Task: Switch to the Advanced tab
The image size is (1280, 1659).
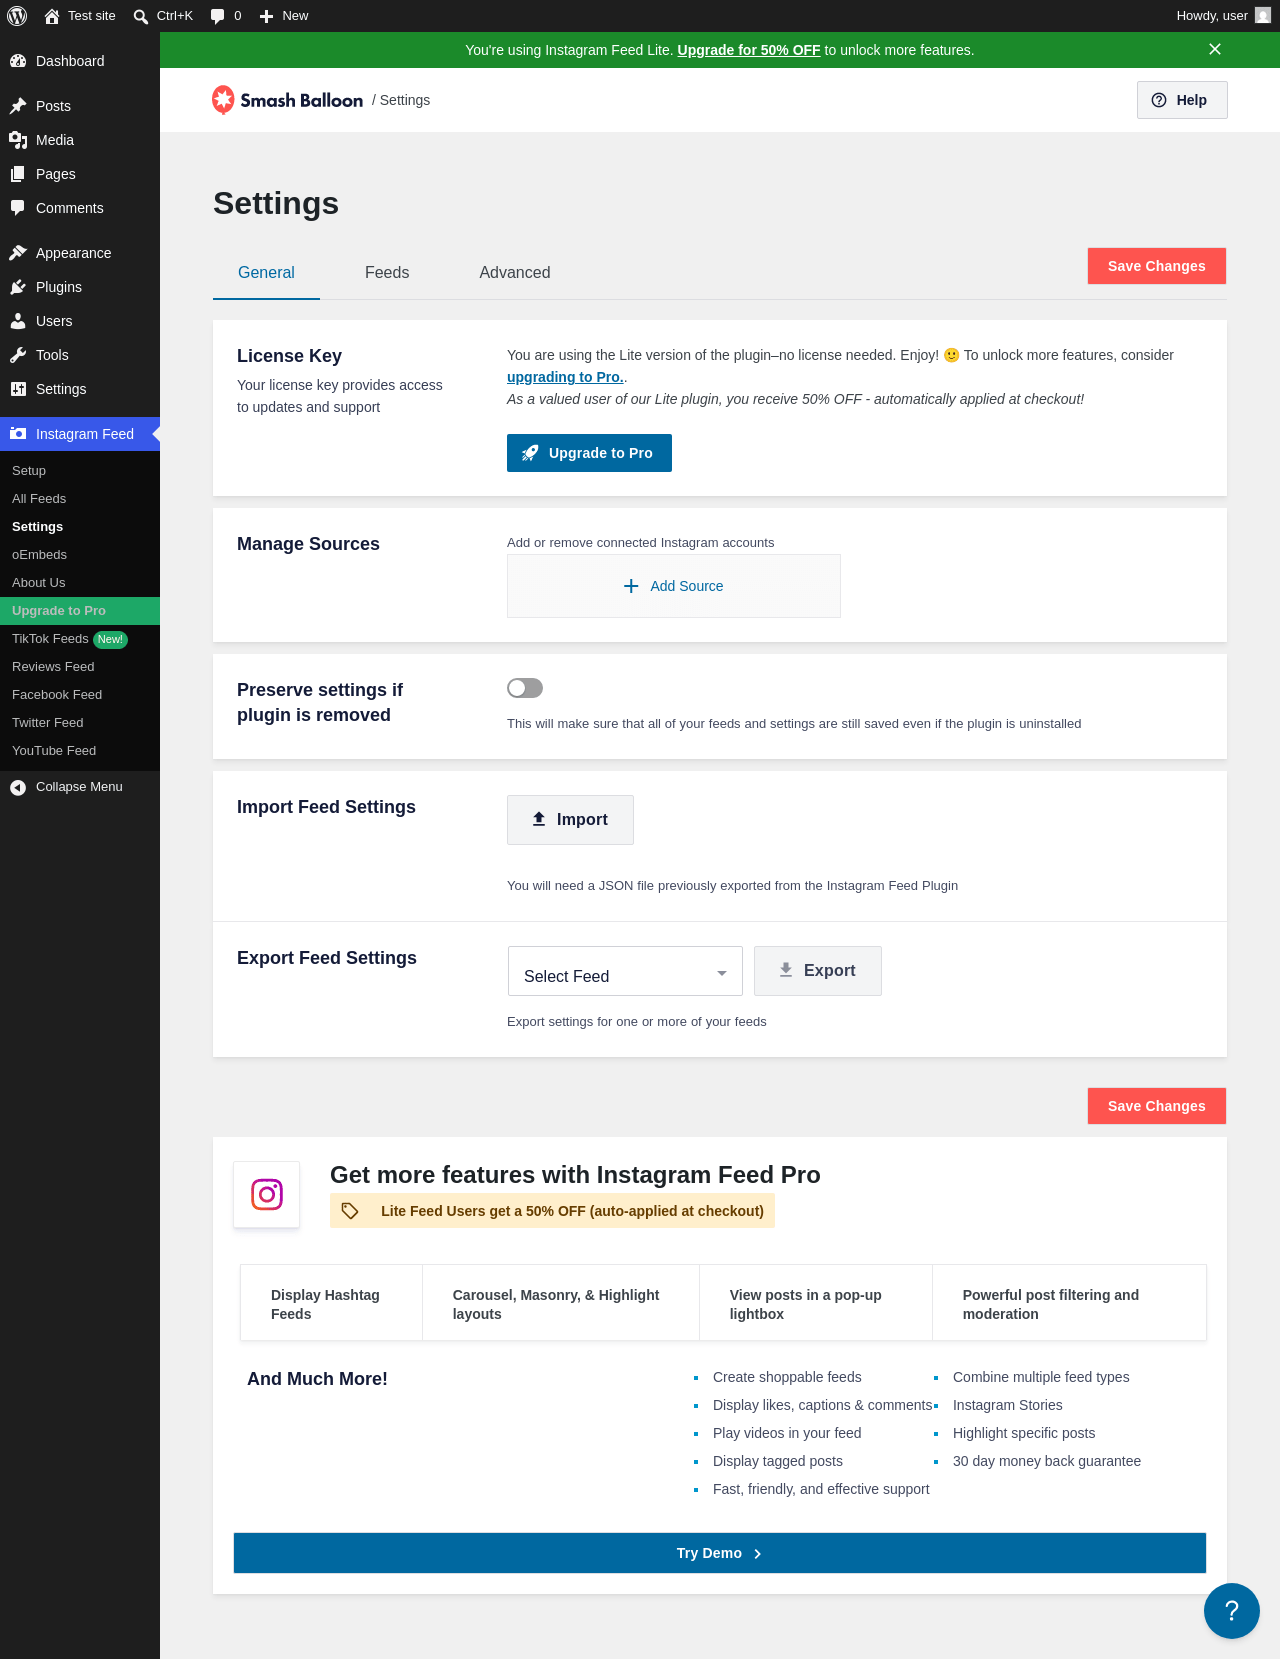Action: coord(515,273)
